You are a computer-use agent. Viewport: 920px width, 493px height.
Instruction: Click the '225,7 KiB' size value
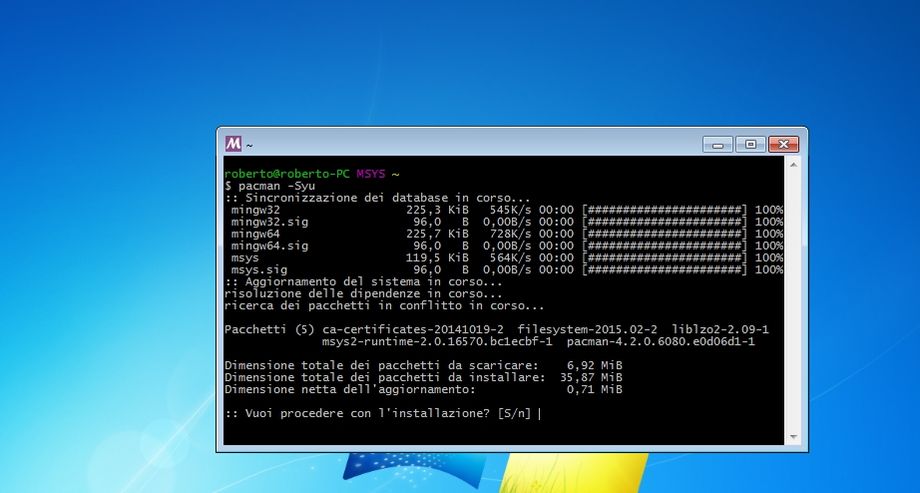click(437, 234)
